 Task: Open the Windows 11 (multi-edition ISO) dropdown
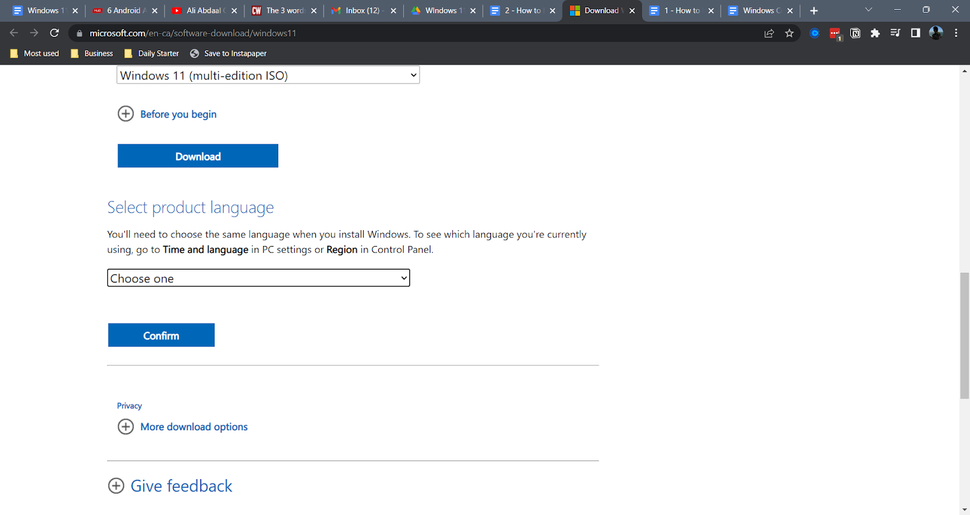[x=268, y=76]
